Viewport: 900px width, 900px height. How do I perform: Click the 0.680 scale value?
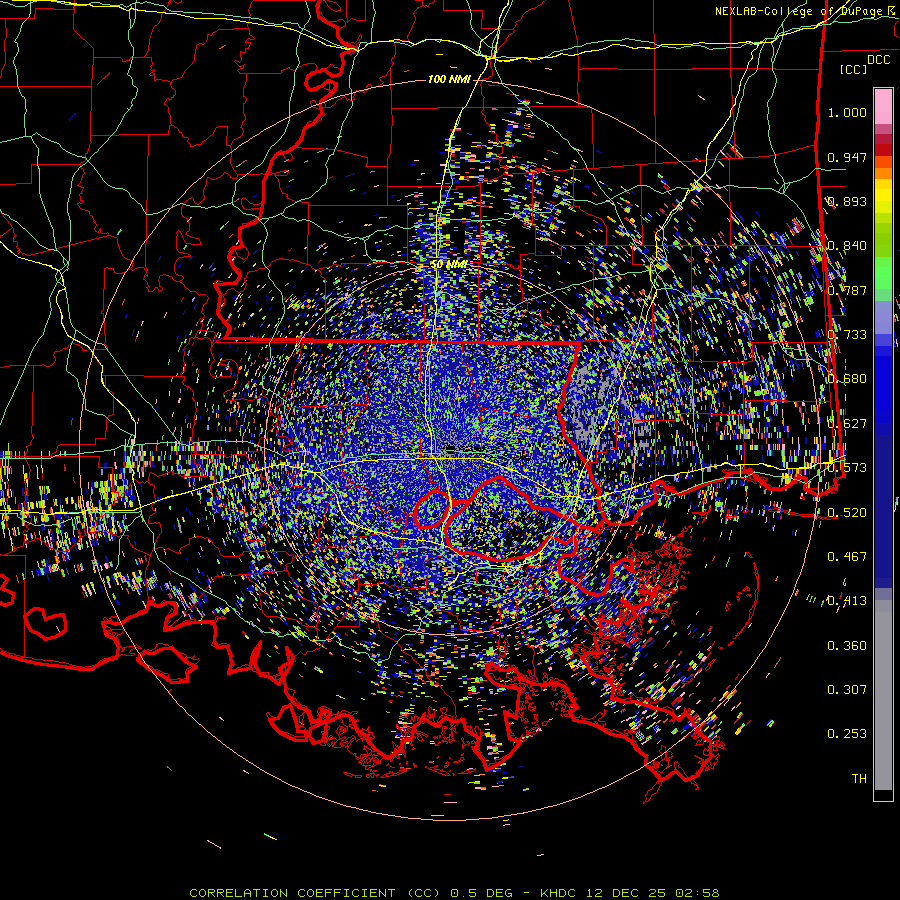click(x=847, y=379)
